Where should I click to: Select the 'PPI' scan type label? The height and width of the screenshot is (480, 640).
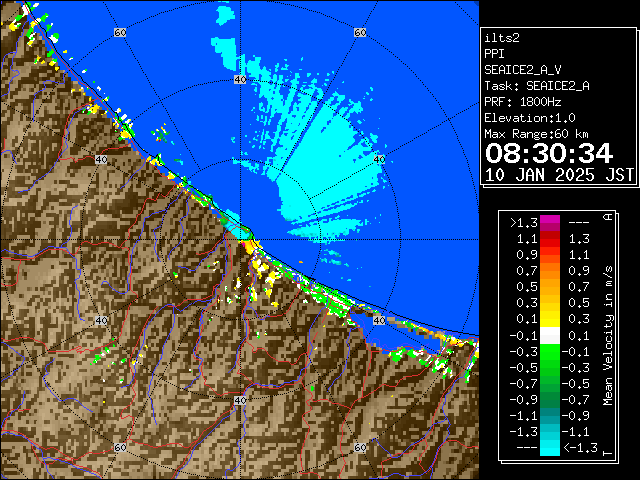point(494,54)
